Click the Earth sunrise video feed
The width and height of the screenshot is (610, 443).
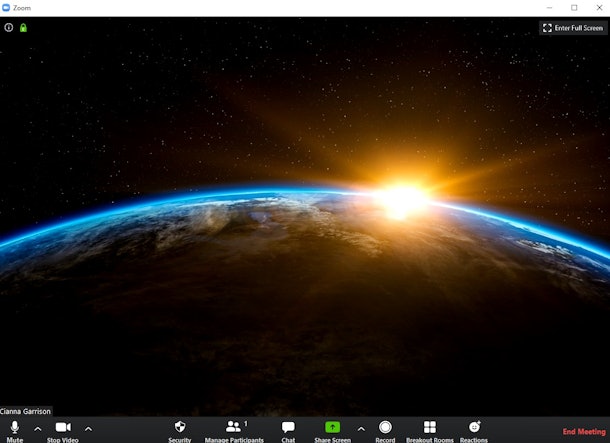pyautogui.click(x=305, y=220)
